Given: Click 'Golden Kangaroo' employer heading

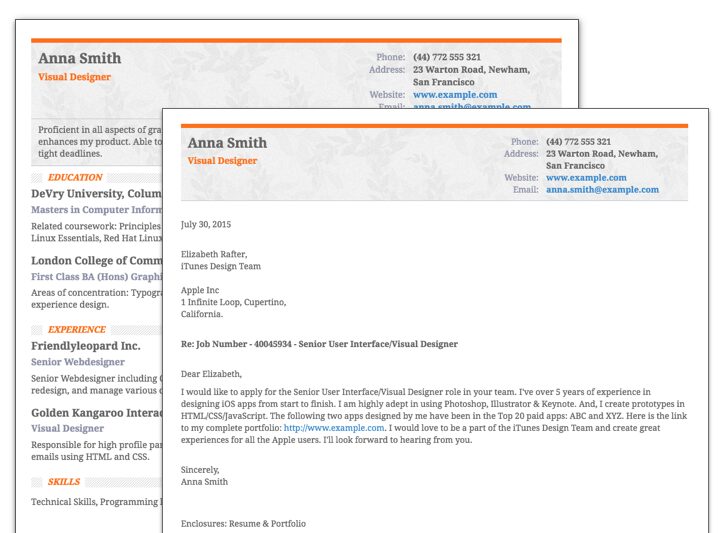Looking at the screenshot, I should coord(96,413).
